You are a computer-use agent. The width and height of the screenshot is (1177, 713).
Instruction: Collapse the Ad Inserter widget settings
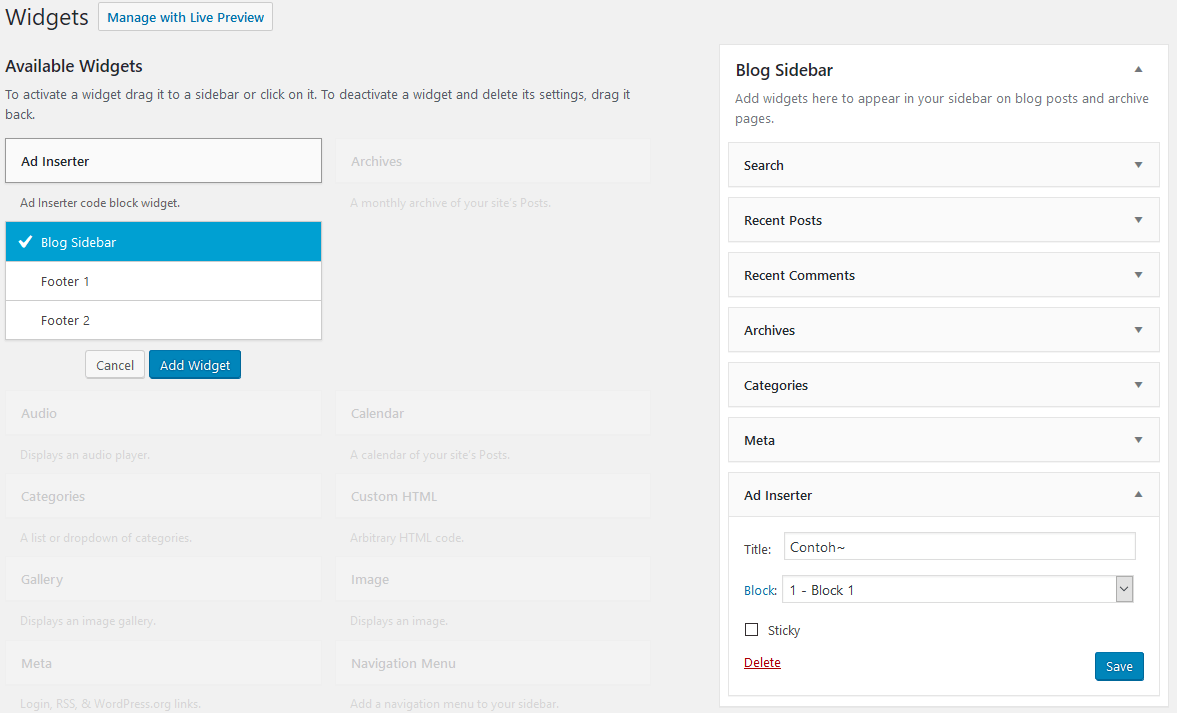tap(1137, 495)
